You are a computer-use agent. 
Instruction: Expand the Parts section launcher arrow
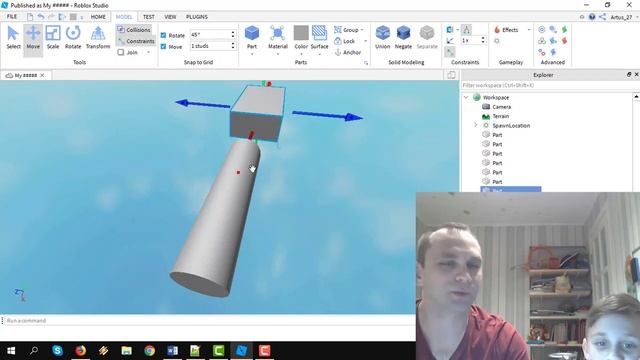click(366, 63)
